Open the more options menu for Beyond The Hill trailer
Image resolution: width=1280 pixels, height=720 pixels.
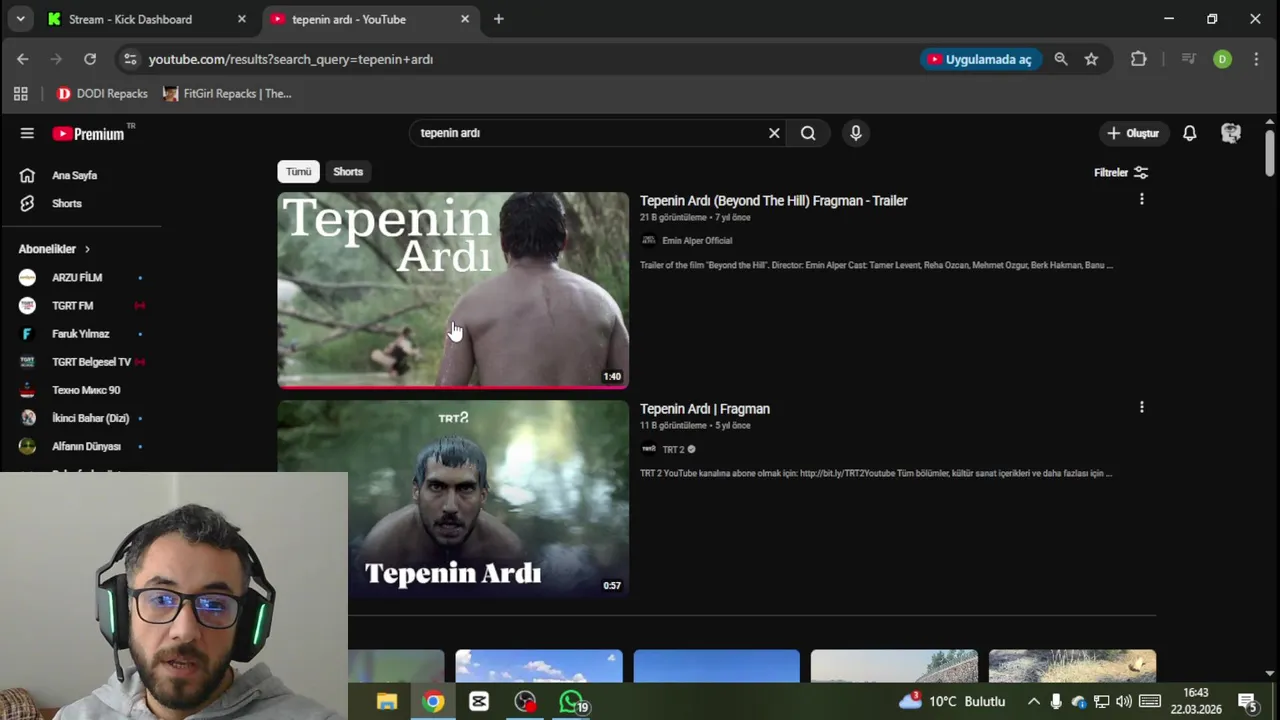1141,200
